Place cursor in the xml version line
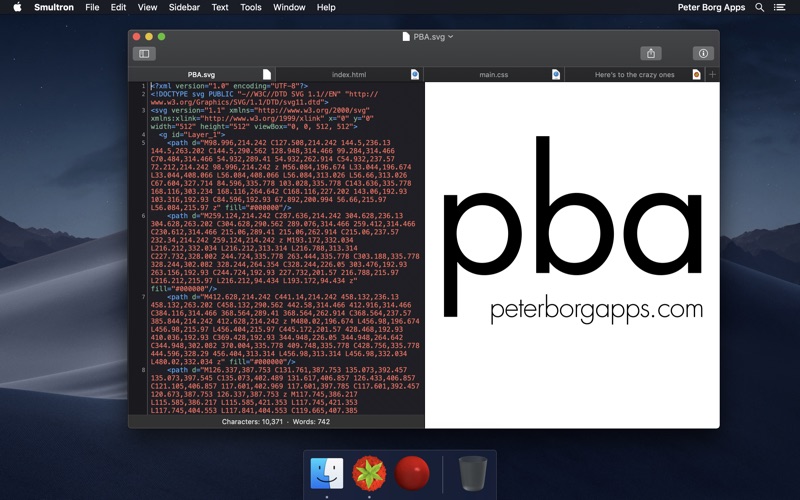The width and height of the screenshot is (800, 500). coord(230,86)
